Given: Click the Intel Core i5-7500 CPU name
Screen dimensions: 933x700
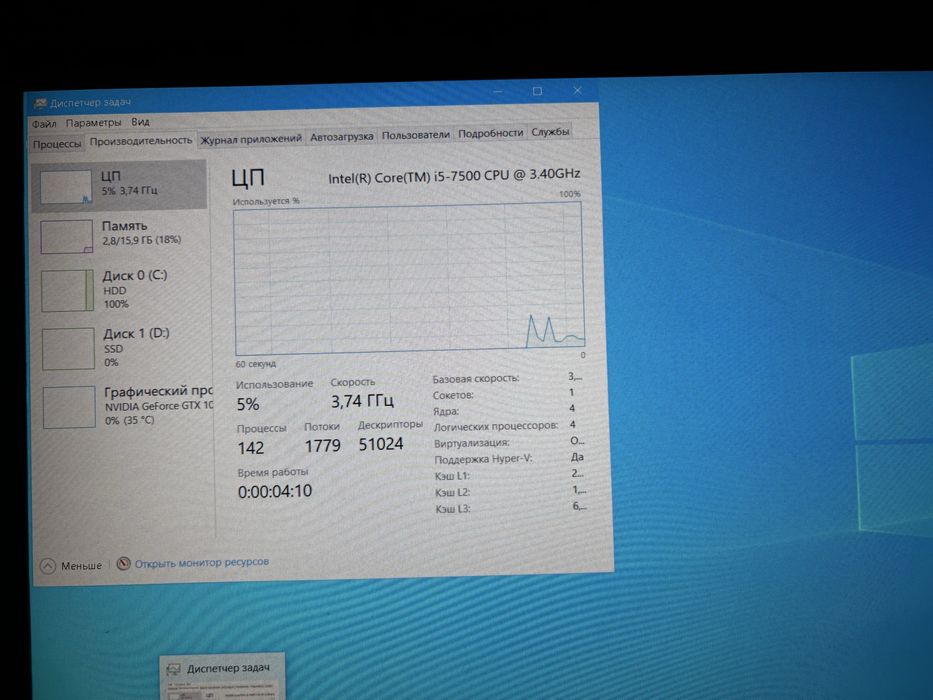Looking at the screenshot, I should point(454,176).
